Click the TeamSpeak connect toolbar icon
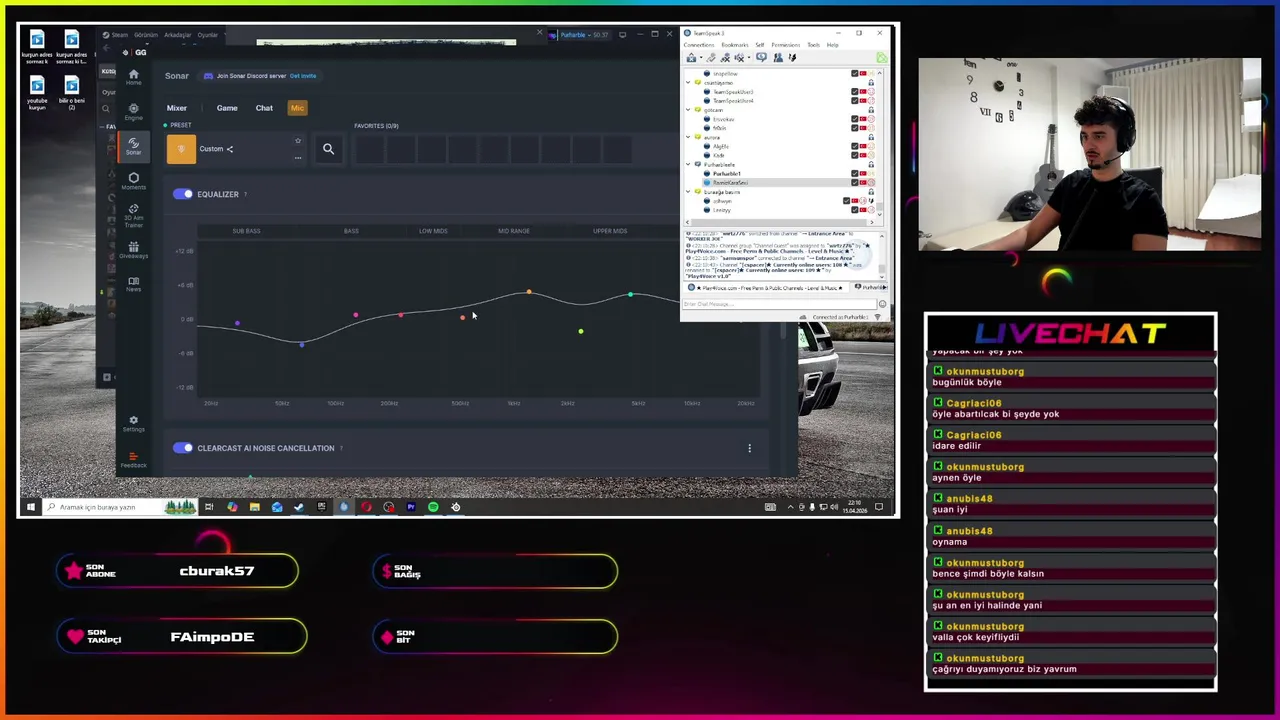Image resolution: width=1280 pixels, height=720 pixels. [691, 58]
